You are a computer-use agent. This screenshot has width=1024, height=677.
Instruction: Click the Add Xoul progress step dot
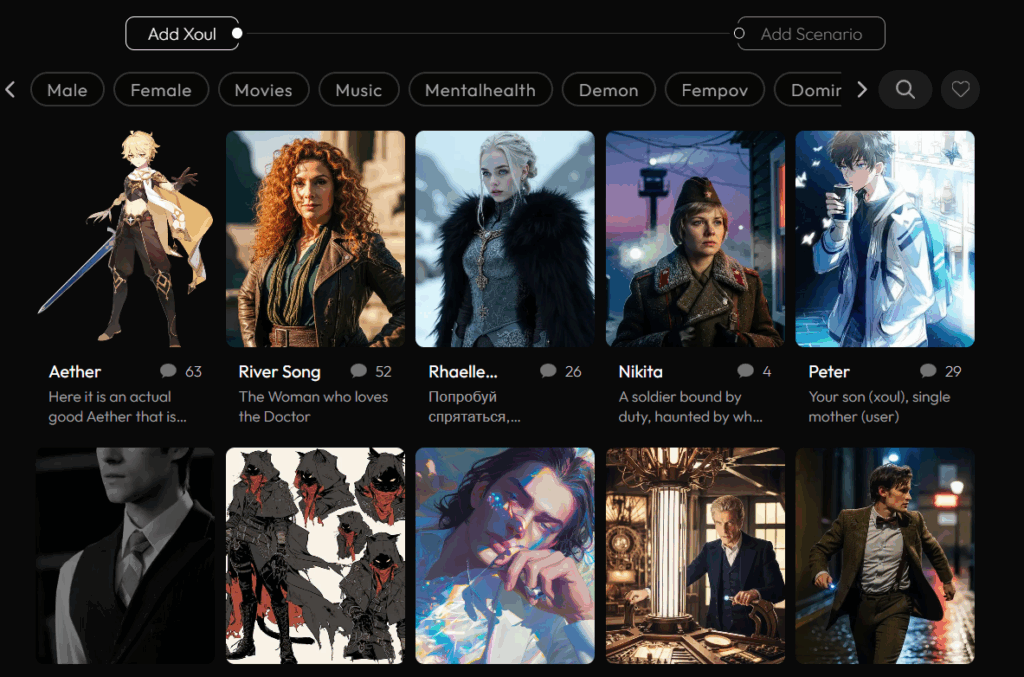(237, 34)
